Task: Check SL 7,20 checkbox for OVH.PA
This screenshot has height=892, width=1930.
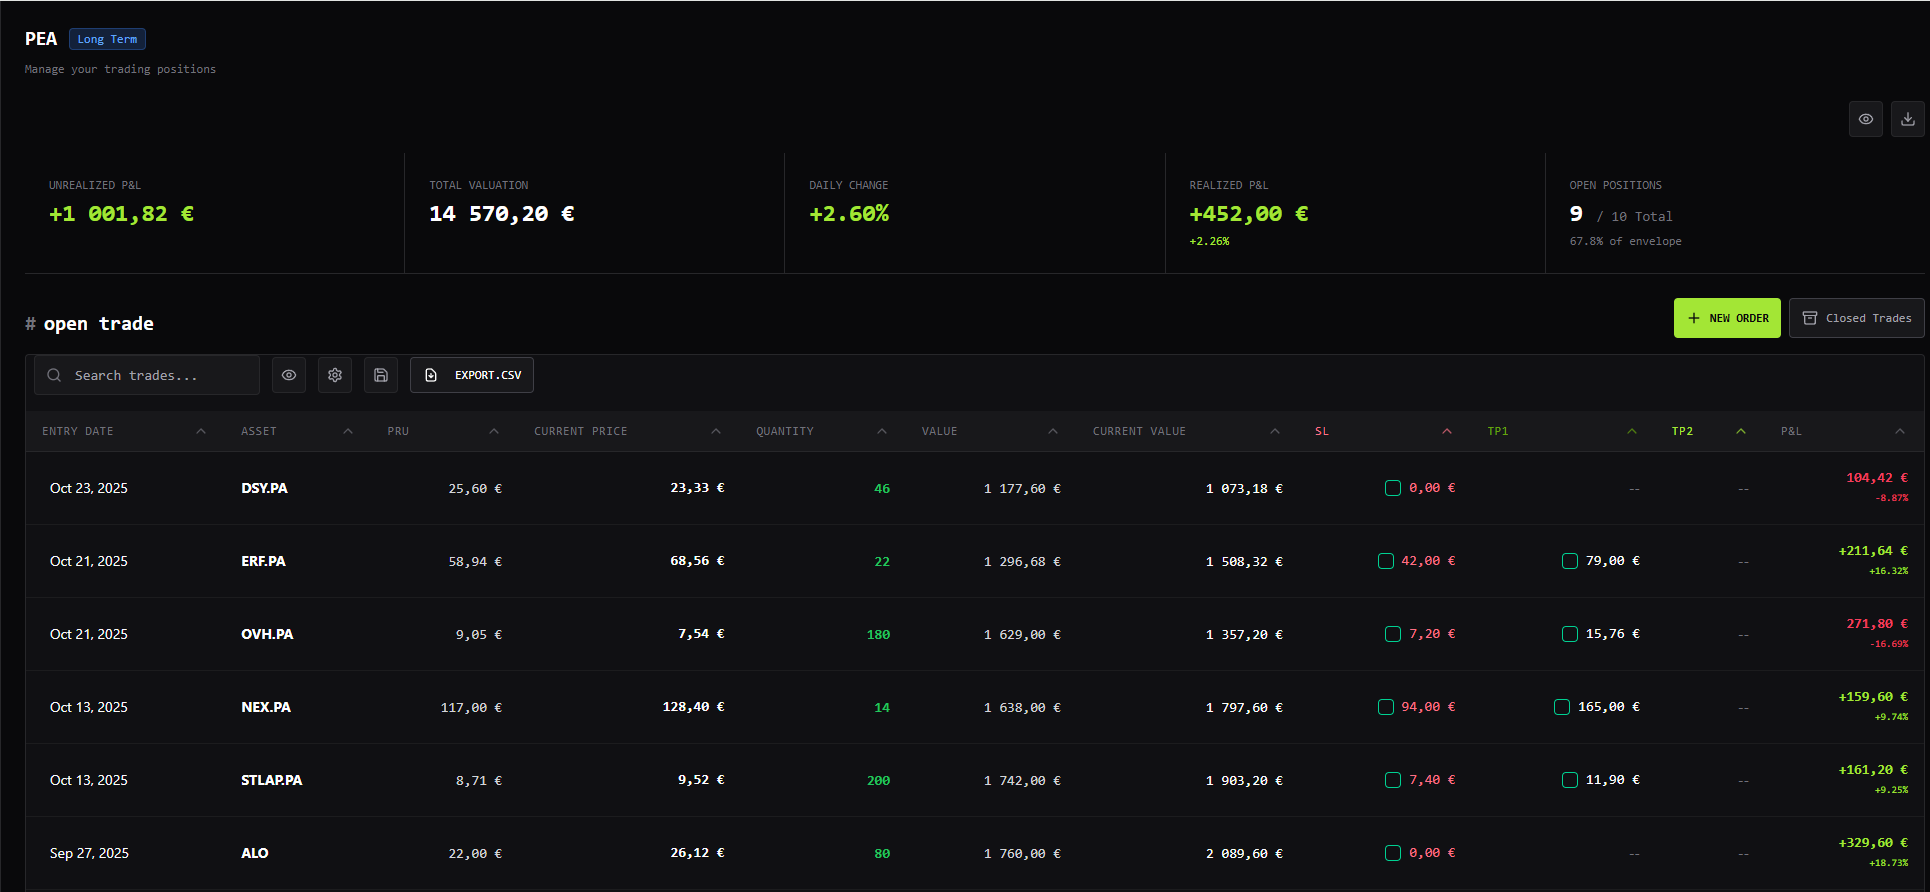Action: (x=1393, y=634)
